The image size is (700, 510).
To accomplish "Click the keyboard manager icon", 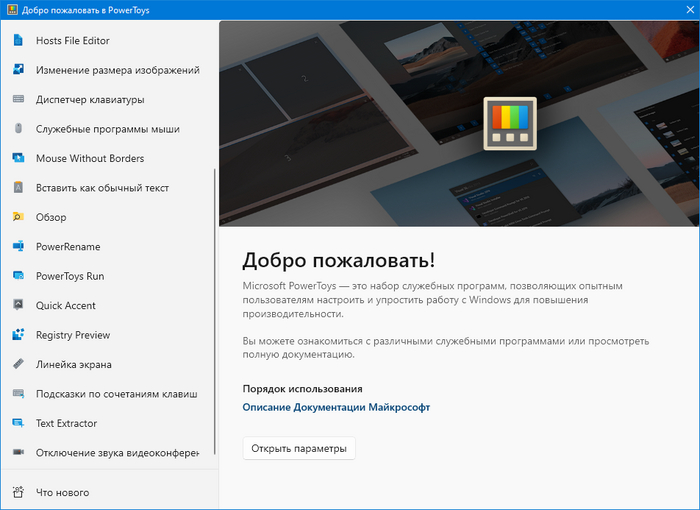I will (x=18, y=99).
